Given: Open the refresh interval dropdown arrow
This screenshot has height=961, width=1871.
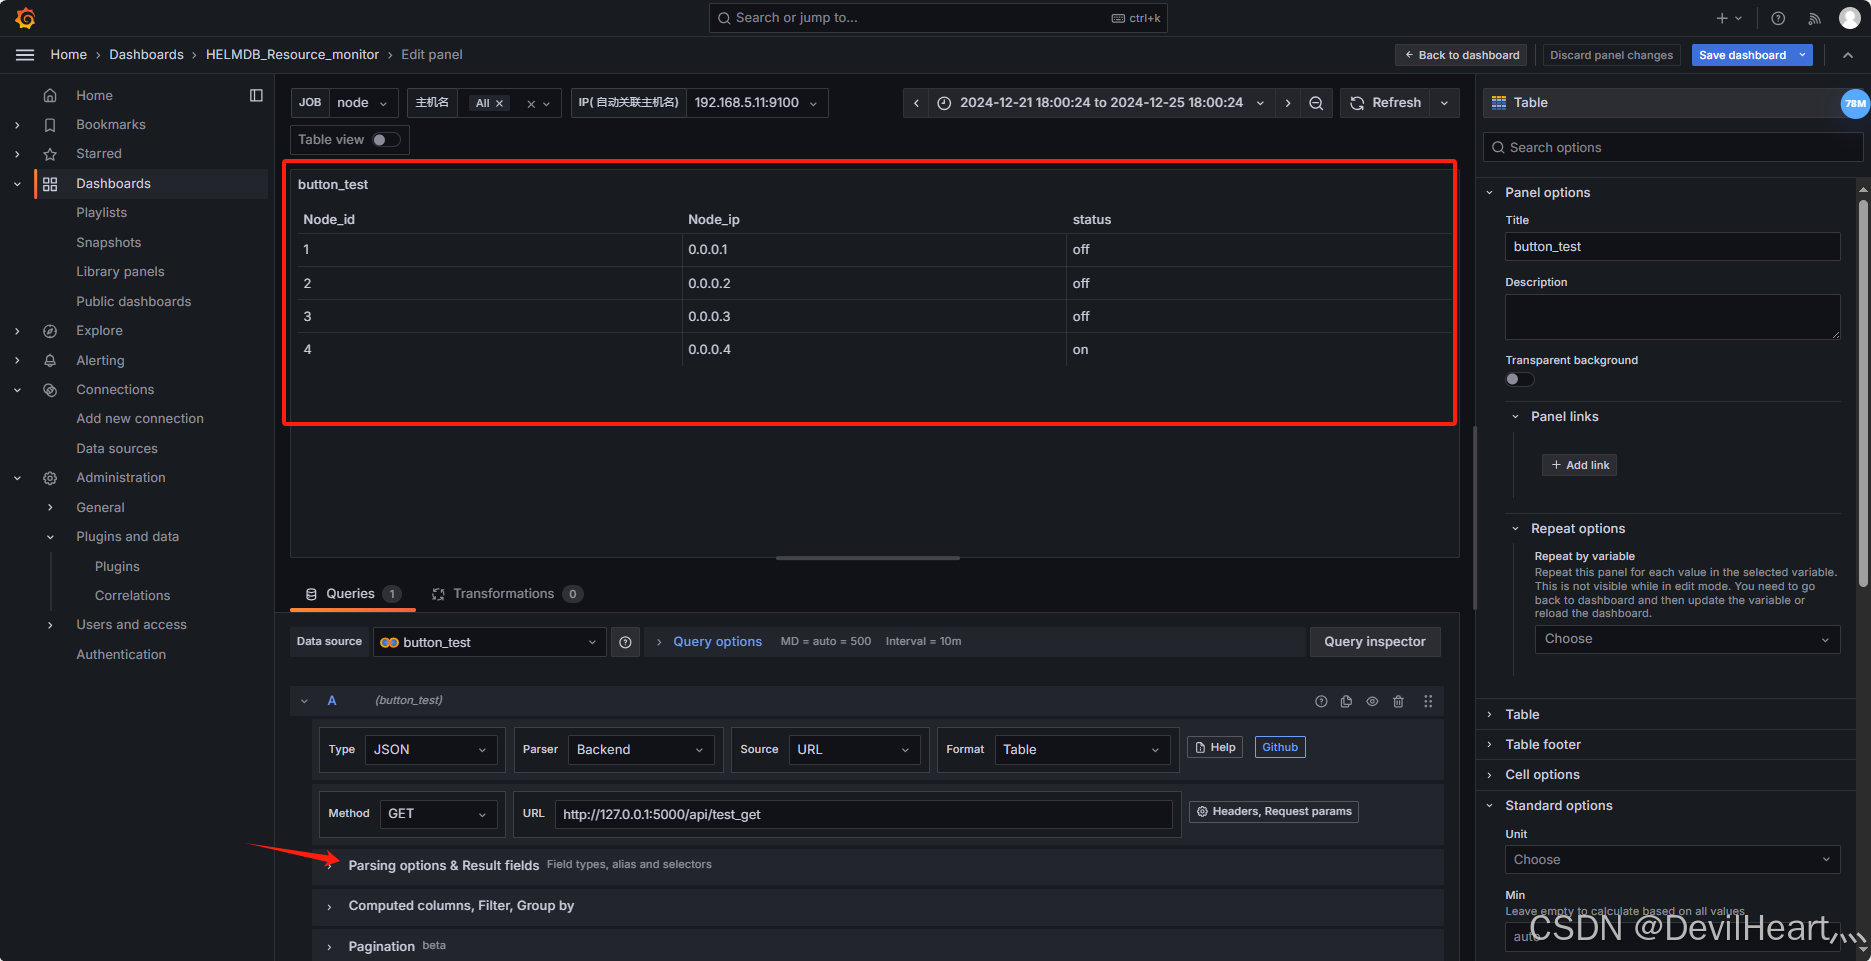Looking at the screenshot, I should (1444, 103).
